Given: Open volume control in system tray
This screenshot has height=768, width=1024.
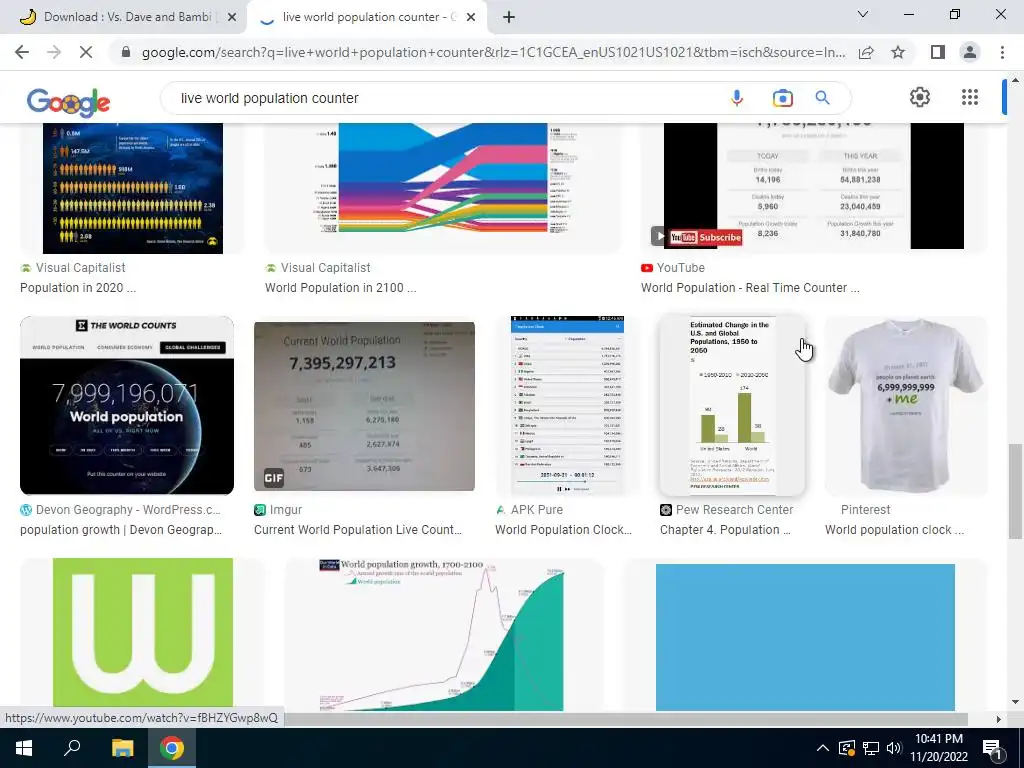Looking at the screenshot, I should click(894, 748).
